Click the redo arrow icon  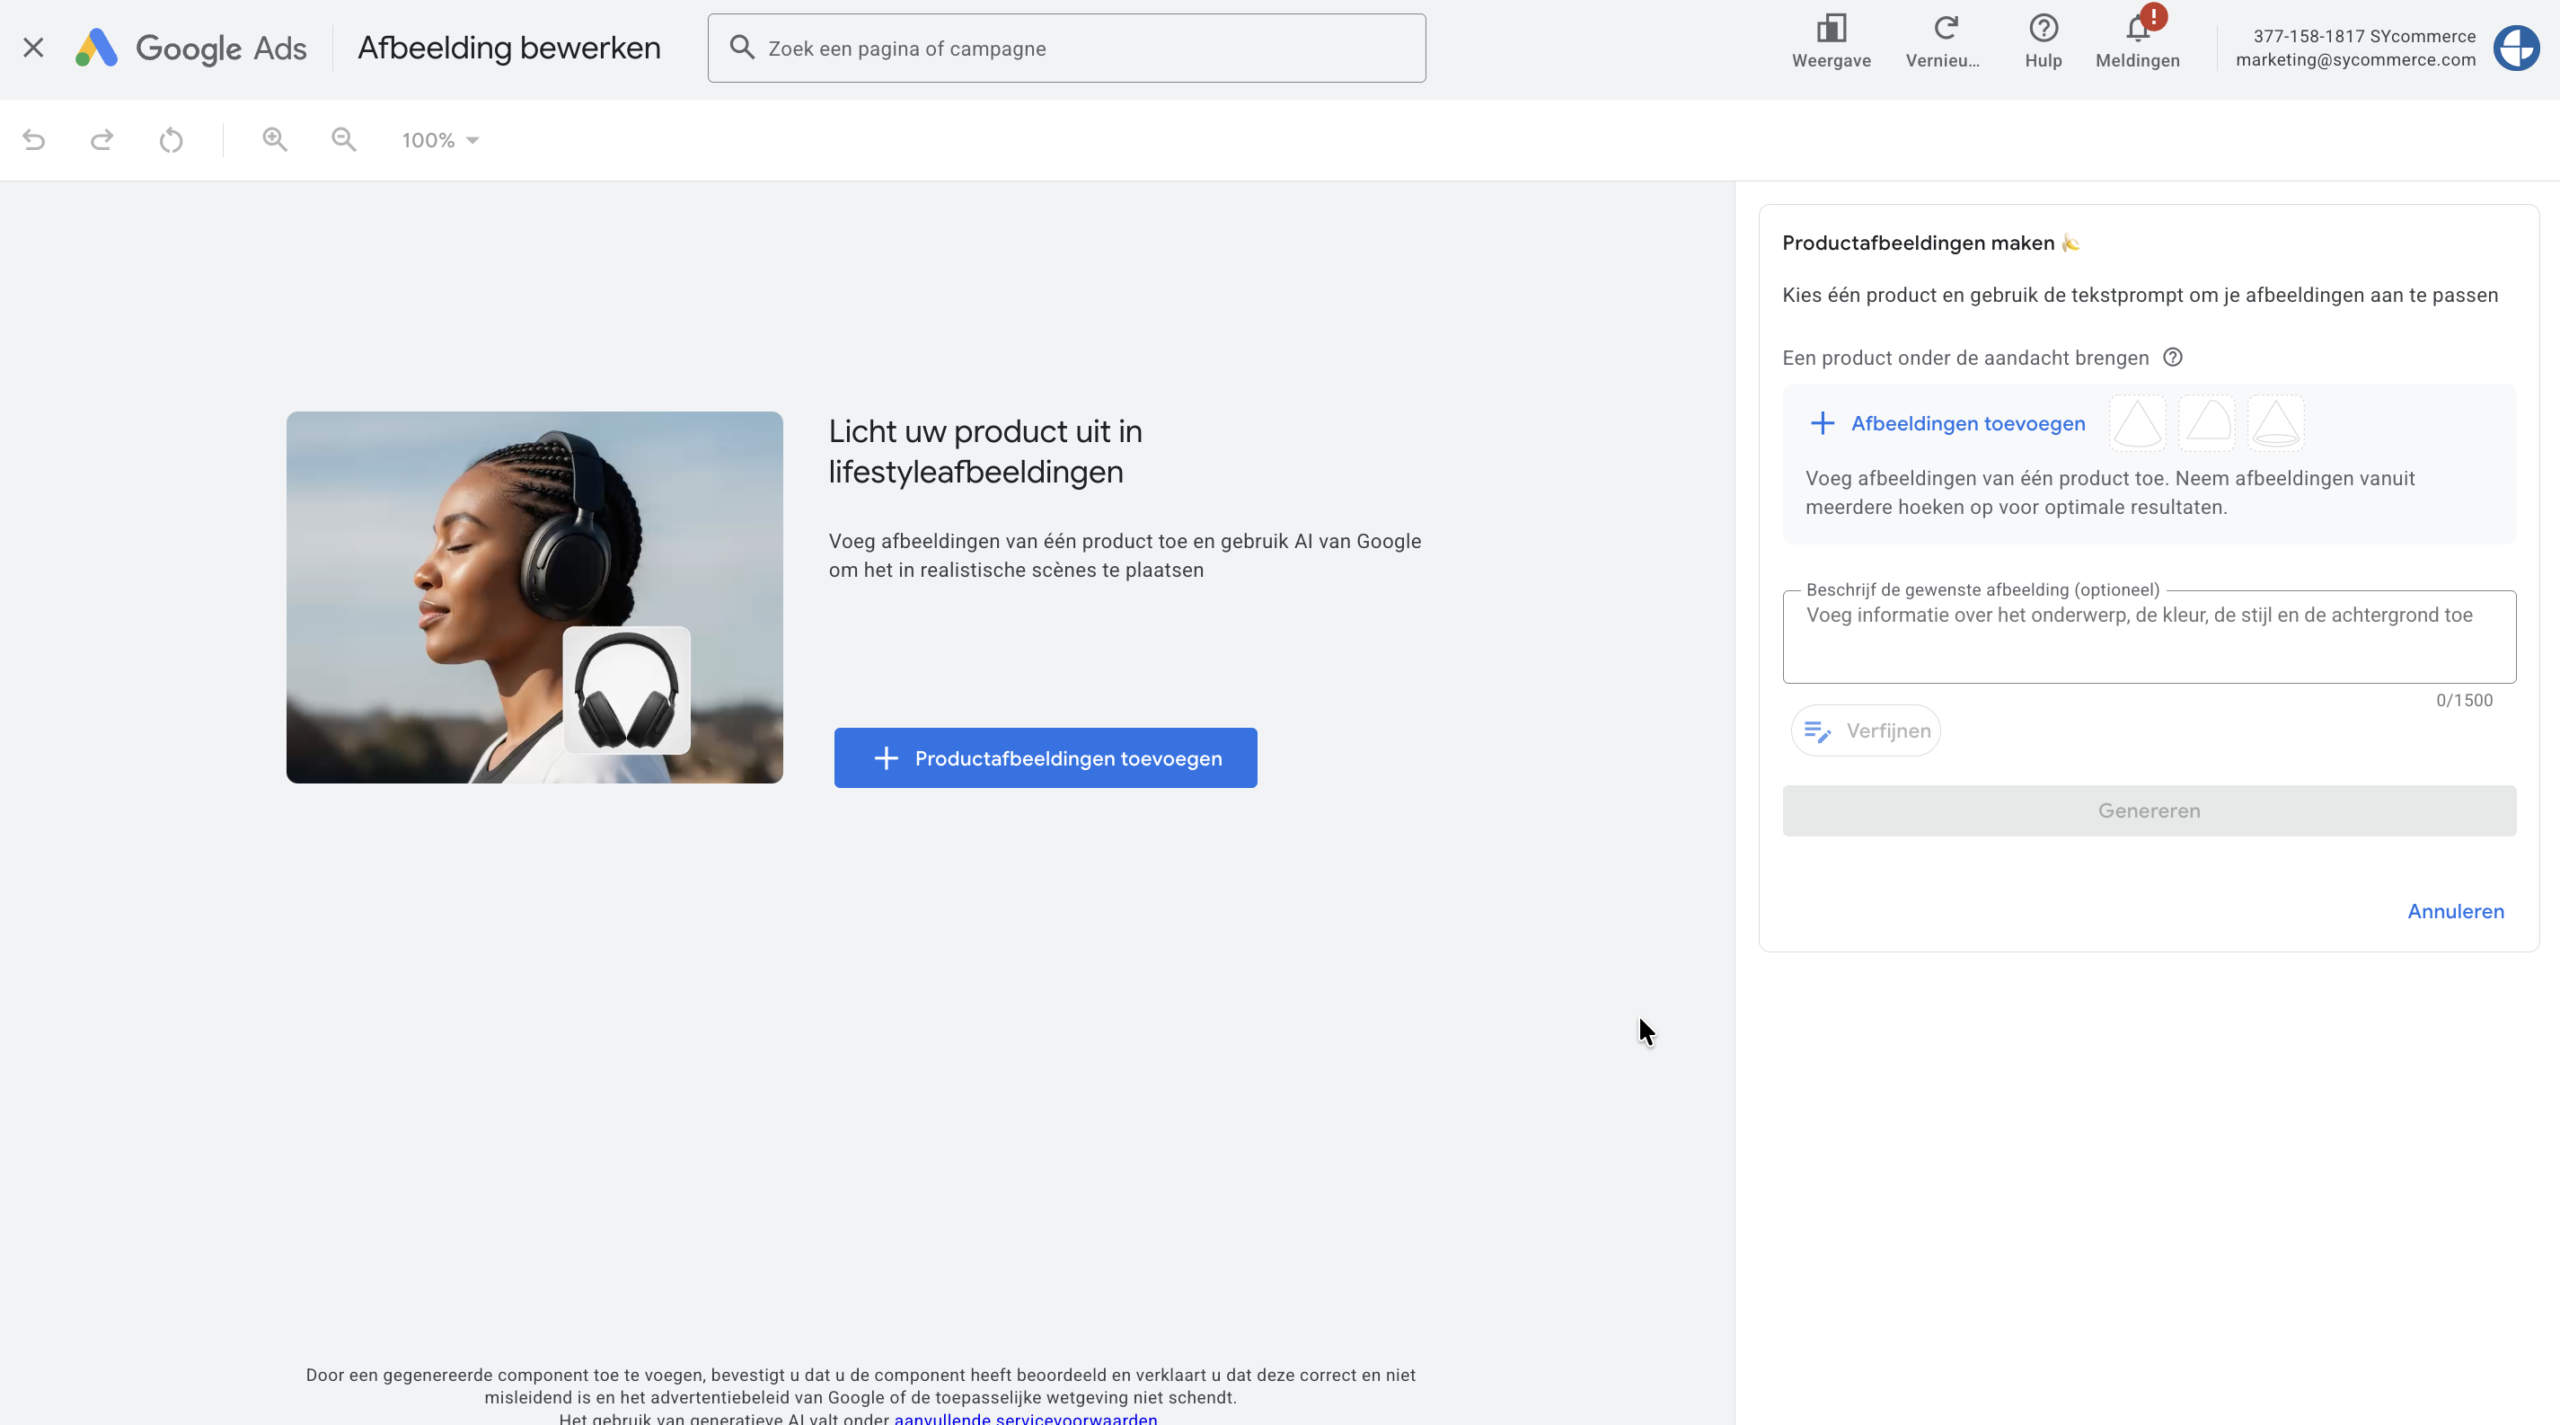(x=102, y=140)
